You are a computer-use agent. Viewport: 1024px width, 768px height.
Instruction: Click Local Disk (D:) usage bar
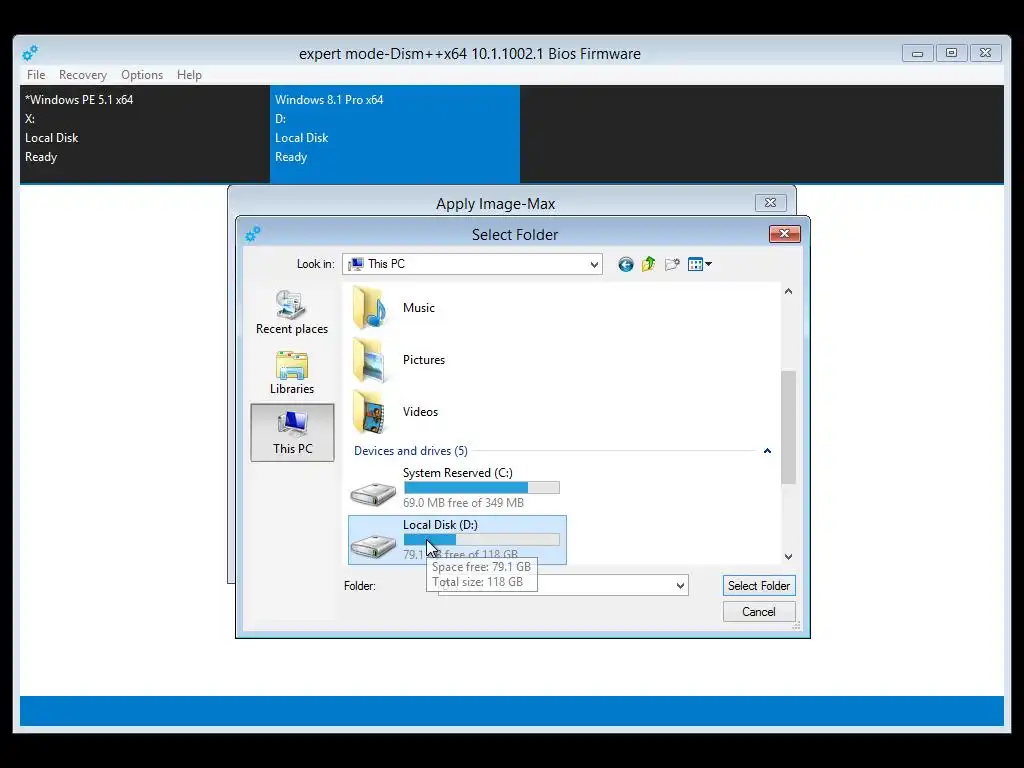481,539
